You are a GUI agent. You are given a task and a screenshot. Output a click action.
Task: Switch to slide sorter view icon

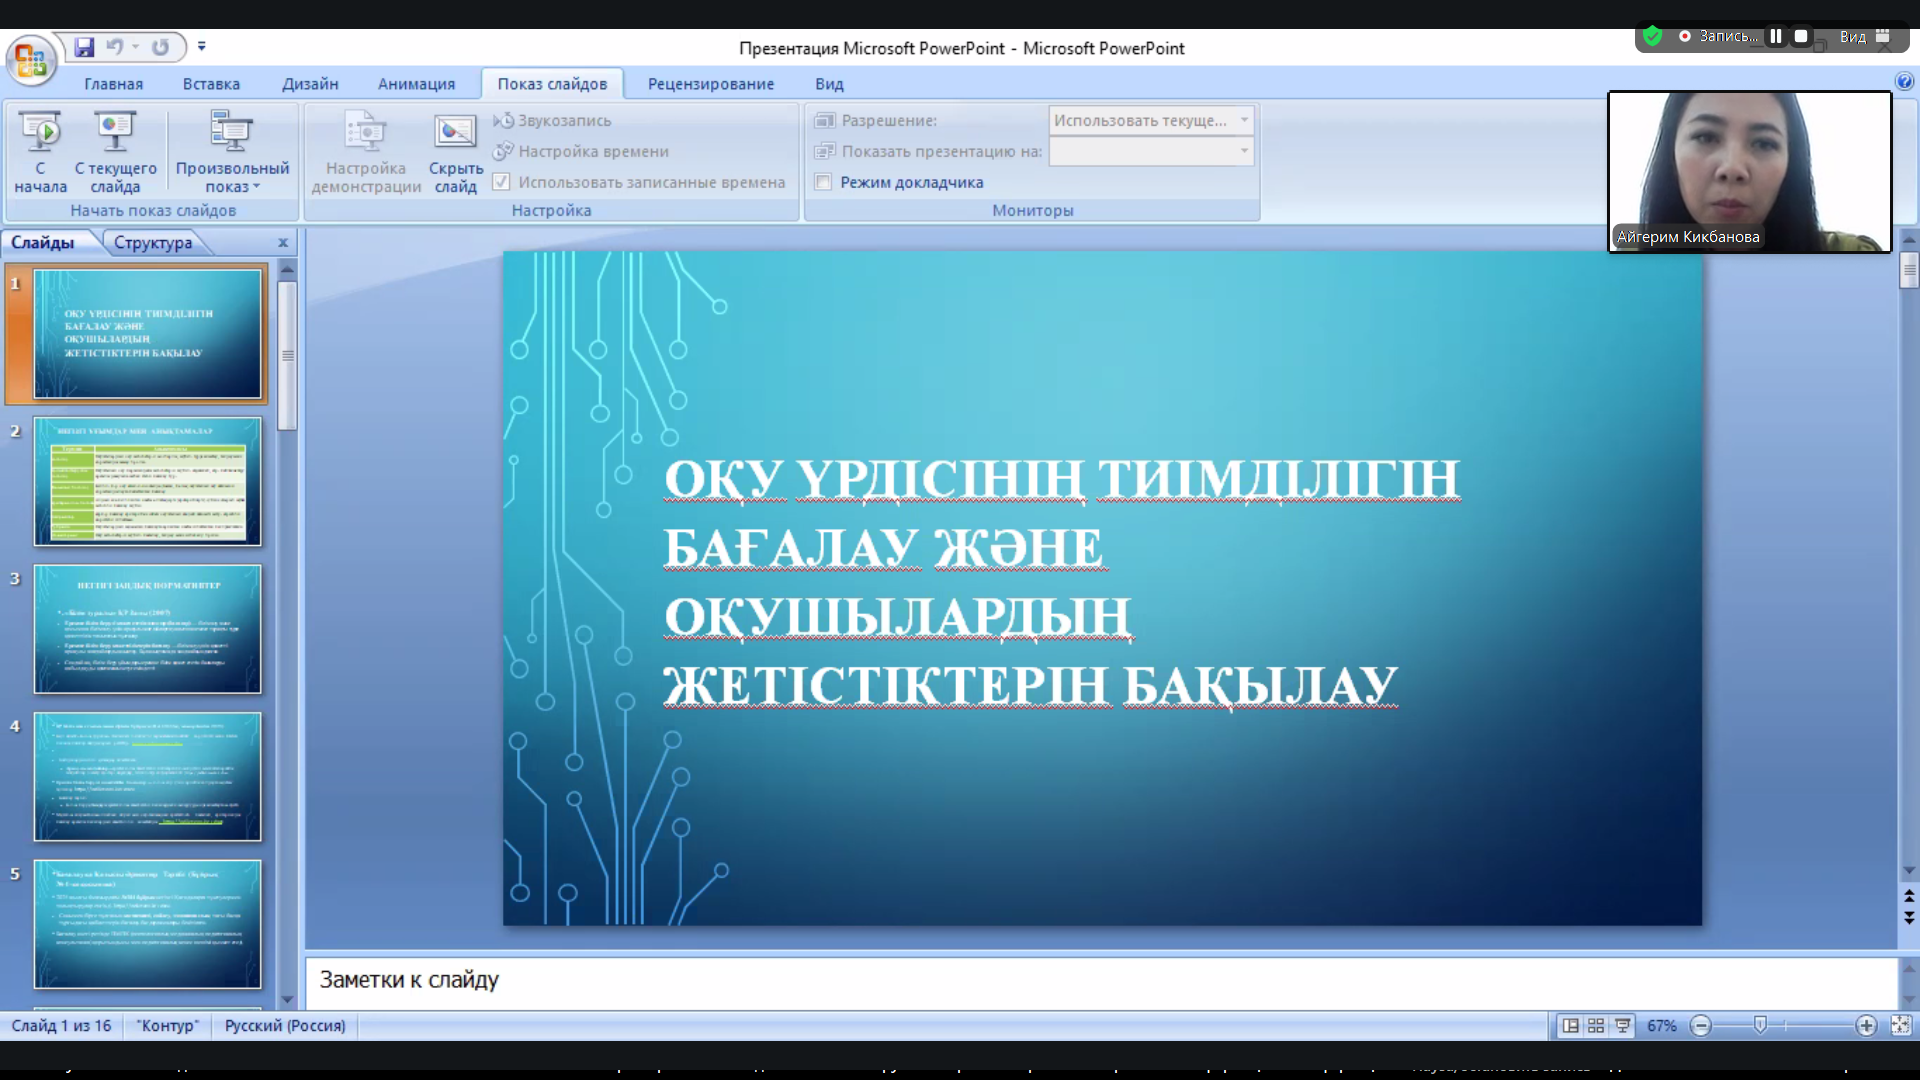click(1596, 1026)
